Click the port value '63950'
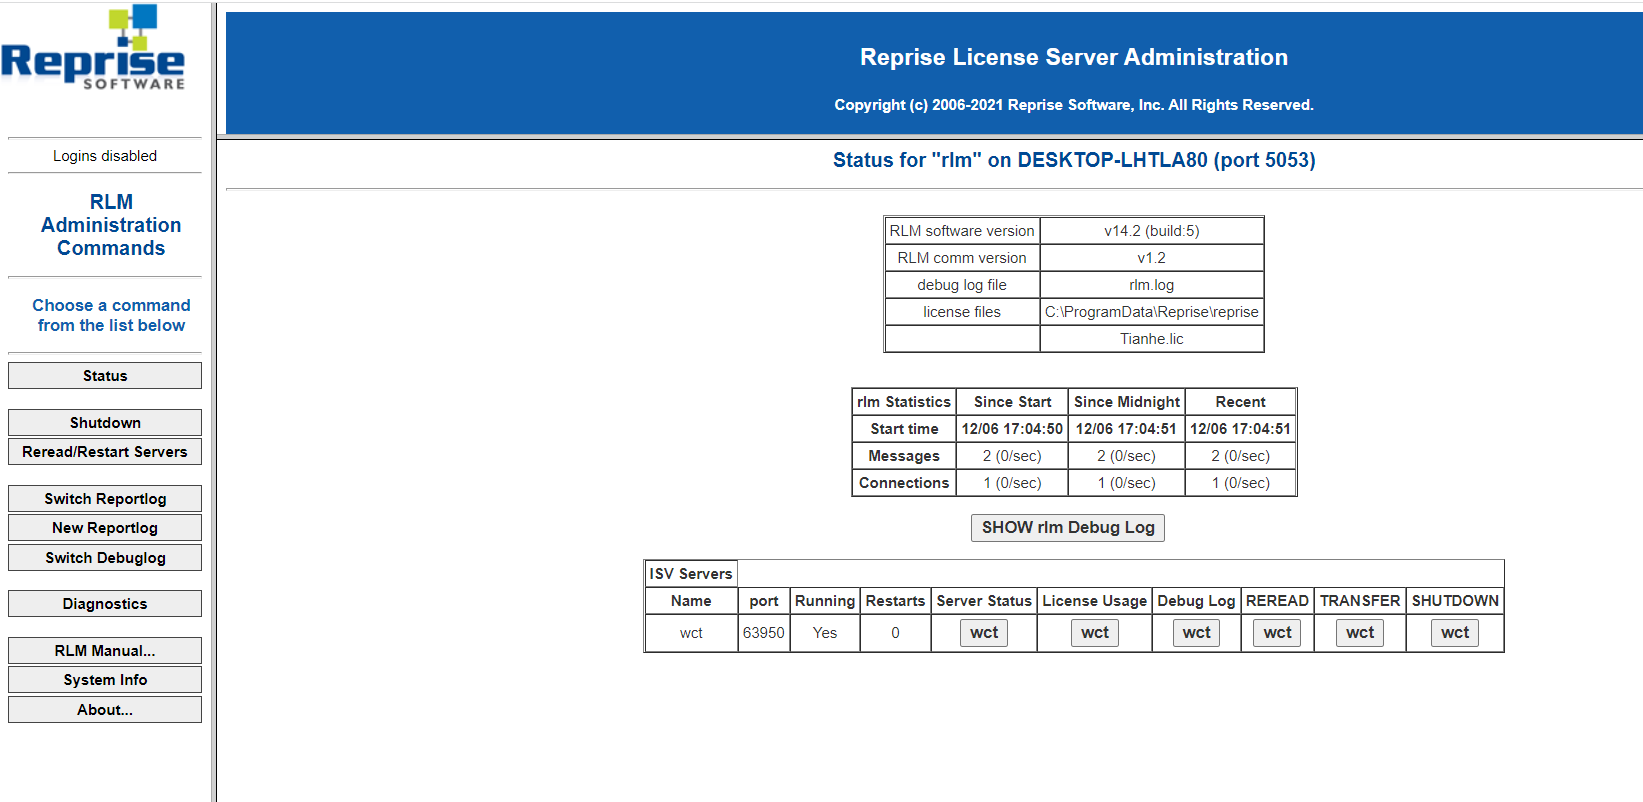The width and height of the screenshot is (1643, 802). 764,633
